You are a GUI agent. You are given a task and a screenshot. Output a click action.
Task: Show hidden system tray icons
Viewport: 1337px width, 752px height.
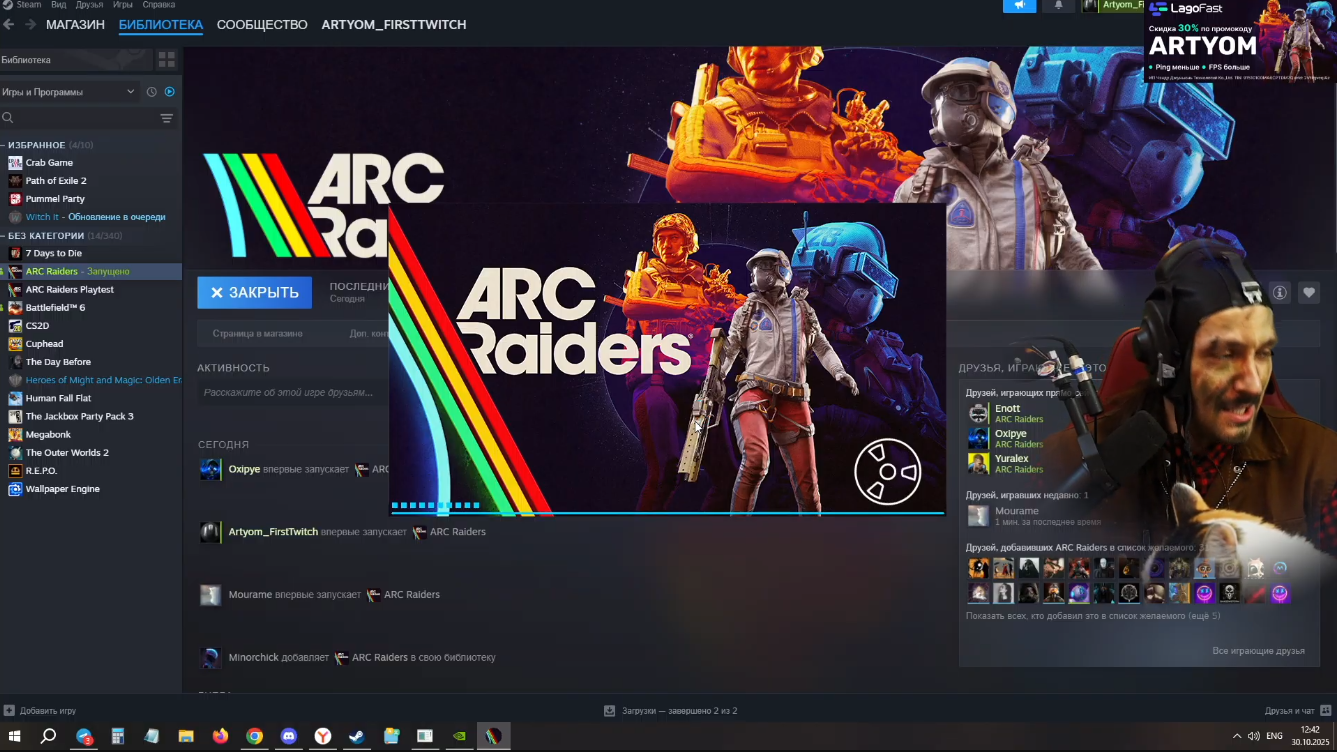click(x=1237, y=736)
